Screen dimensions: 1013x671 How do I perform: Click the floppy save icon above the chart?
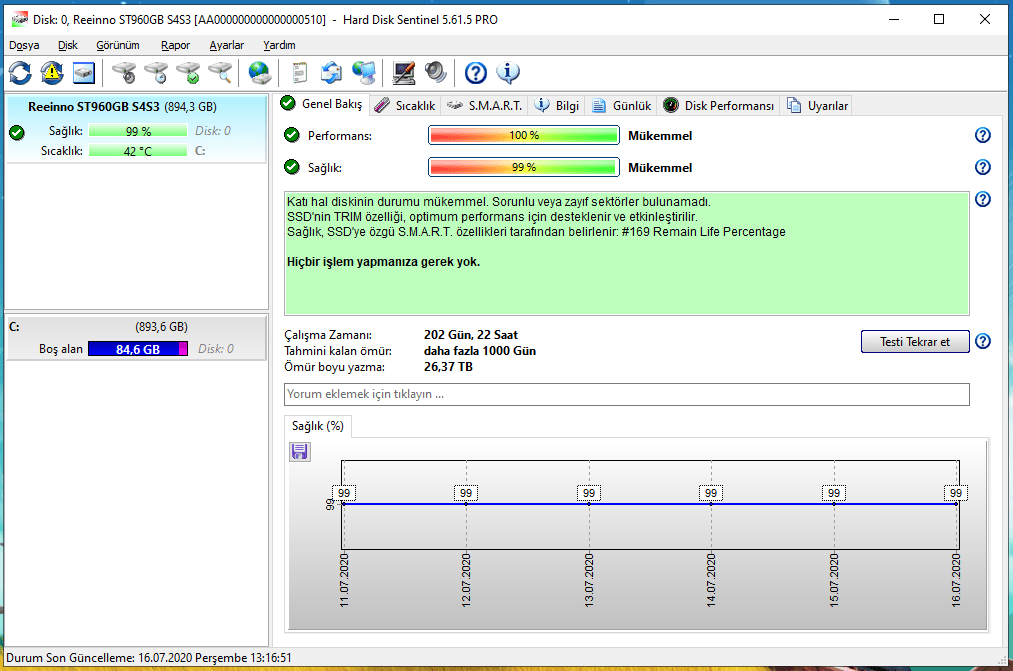click(x=300, y=451)
